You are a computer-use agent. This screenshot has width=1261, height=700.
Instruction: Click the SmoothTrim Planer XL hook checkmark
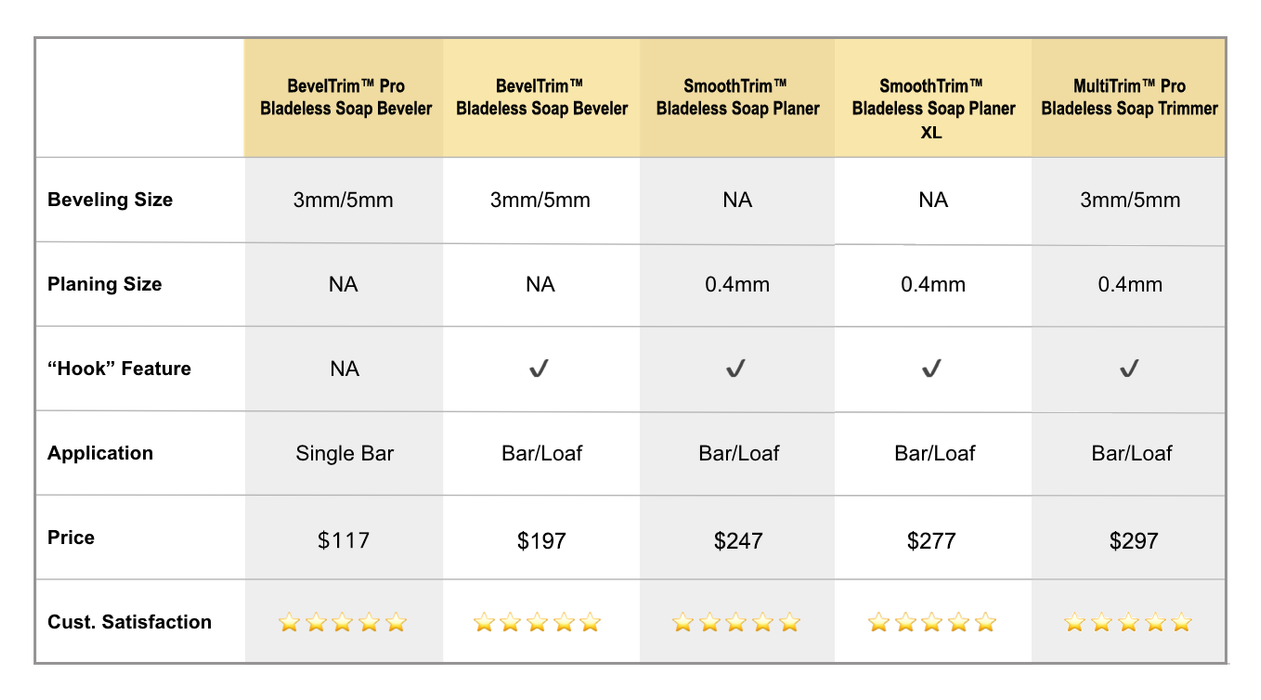tap(932, 369)
